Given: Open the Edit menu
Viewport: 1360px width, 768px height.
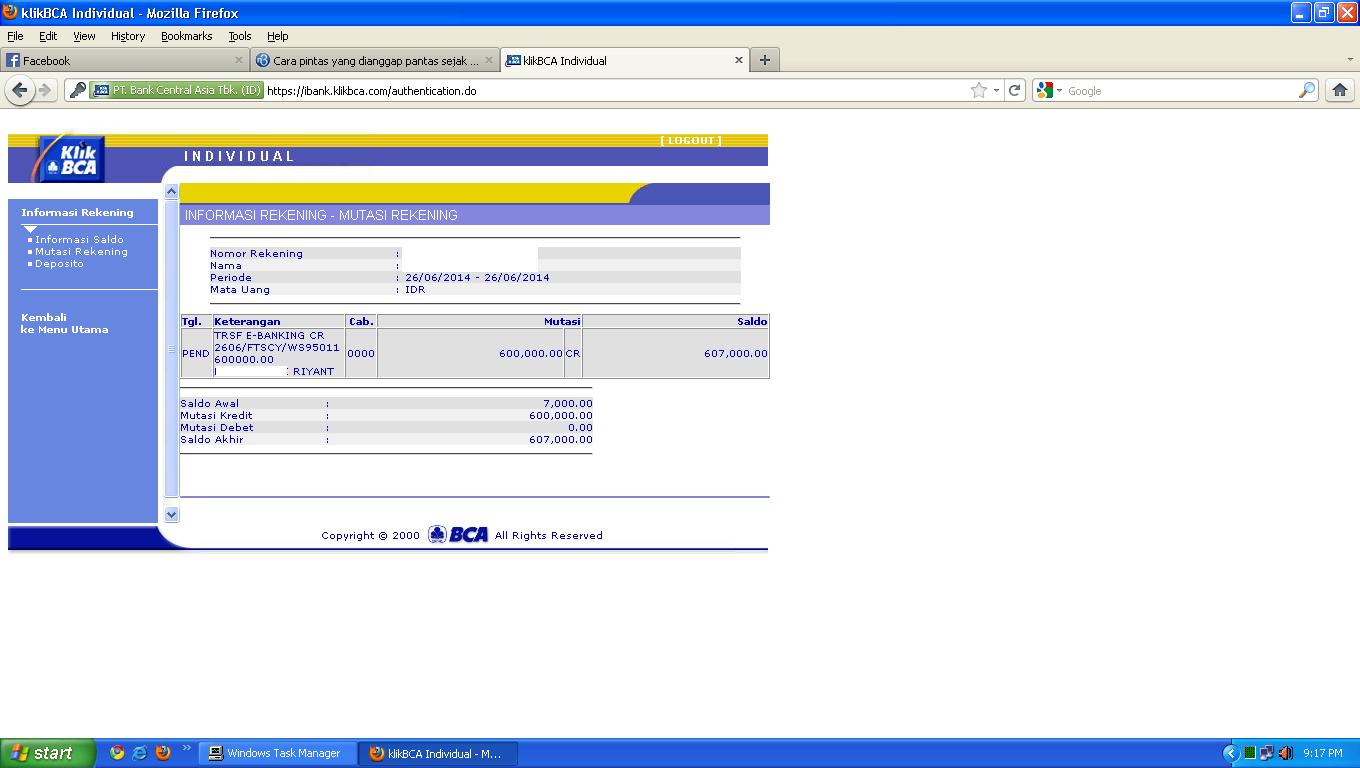Looking at the screenshot, I should pos(48,36).
